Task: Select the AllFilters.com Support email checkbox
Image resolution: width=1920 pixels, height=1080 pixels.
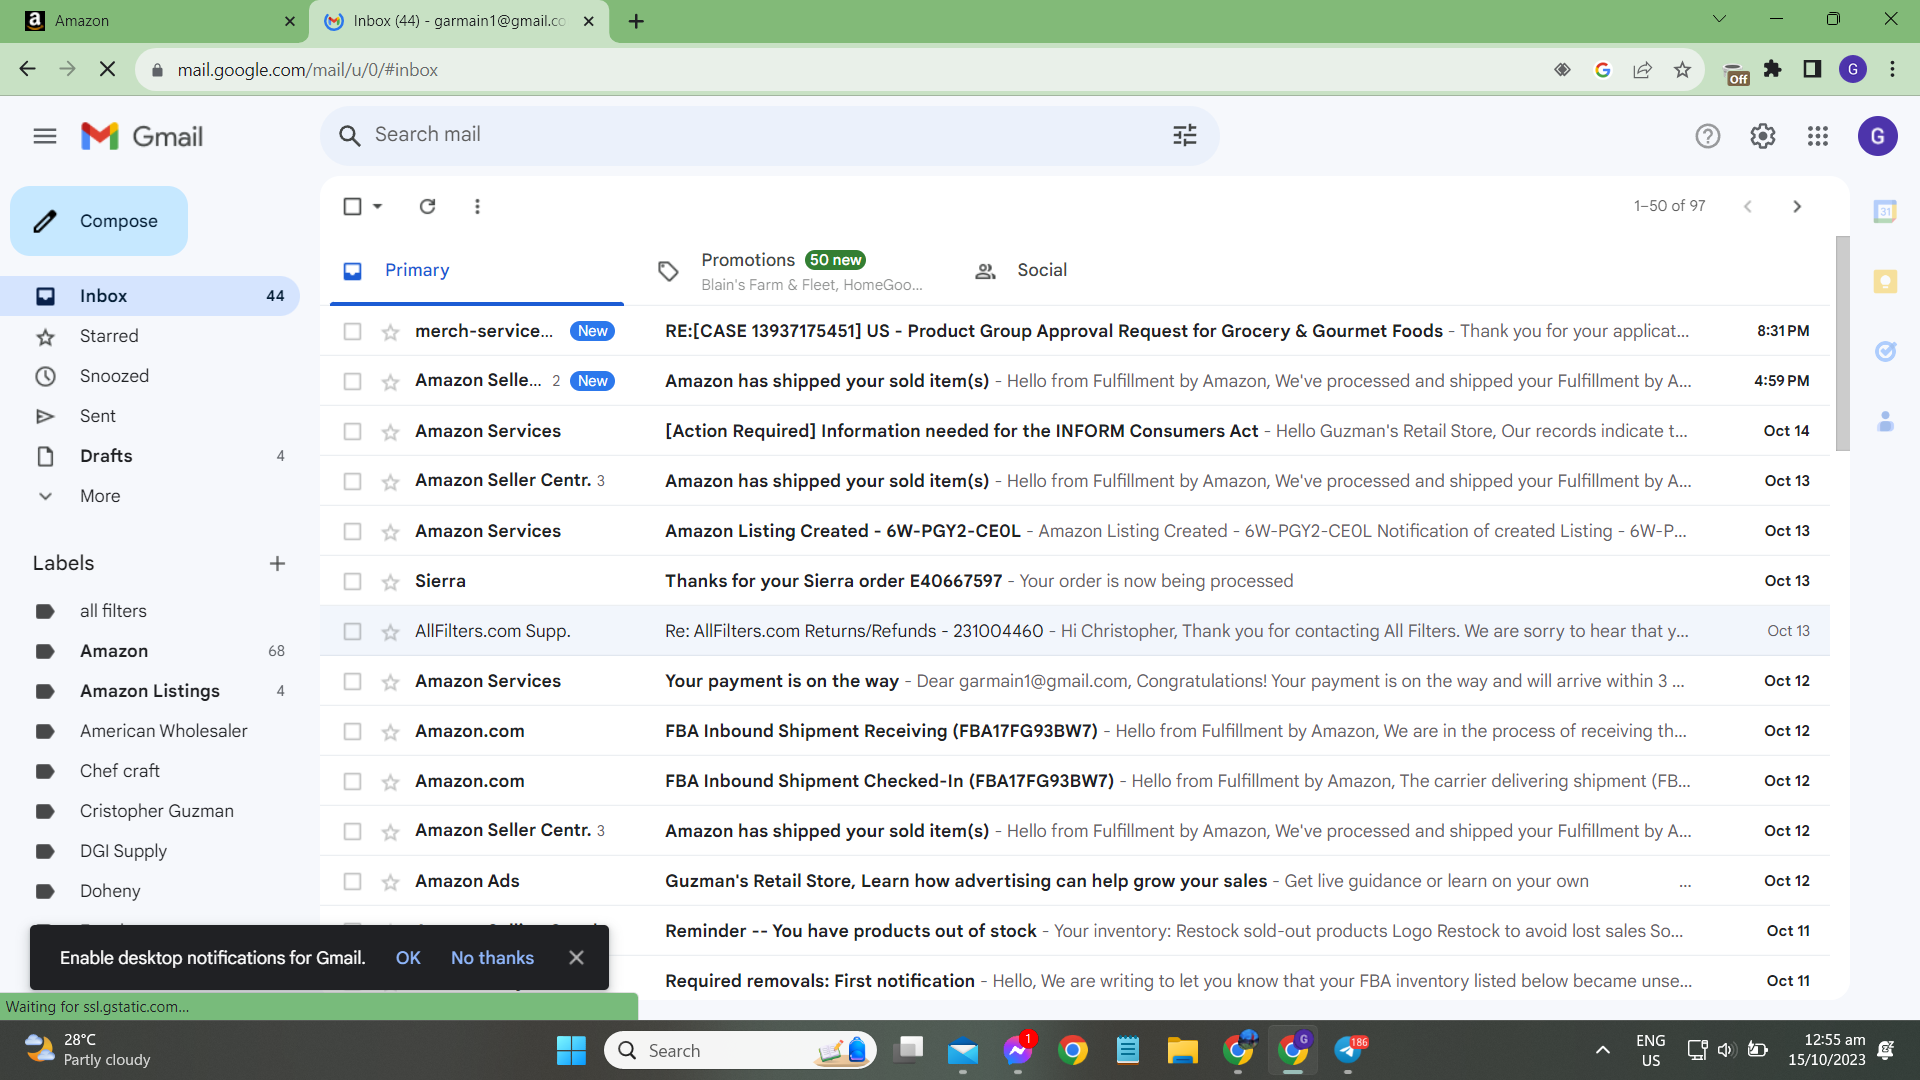Action: [x=352, y=631]
